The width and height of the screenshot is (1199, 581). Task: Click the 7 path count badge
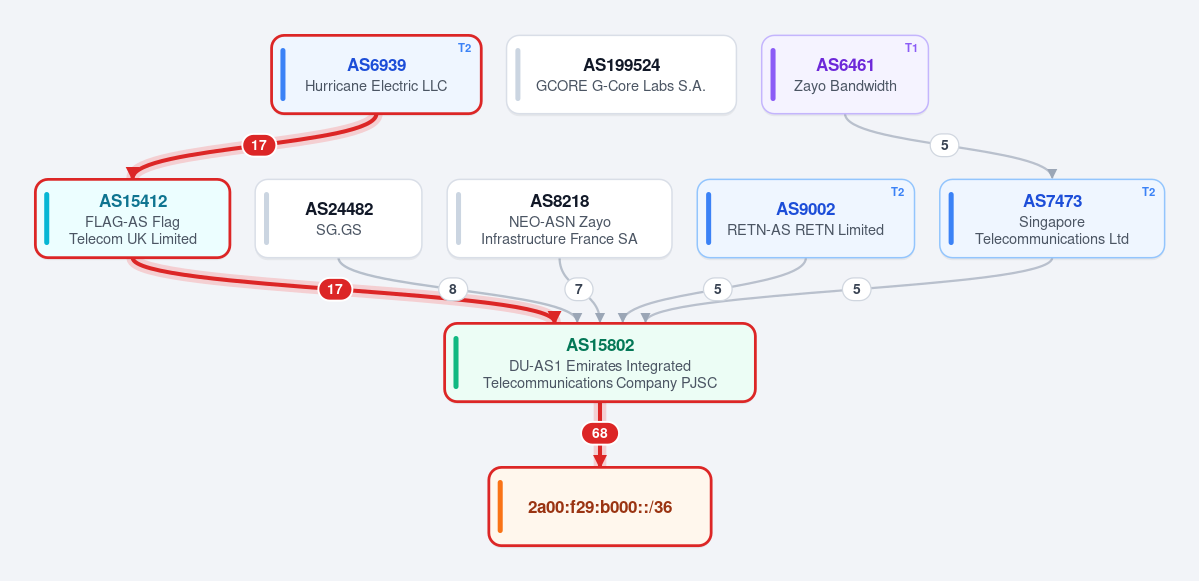click(579, 289)
